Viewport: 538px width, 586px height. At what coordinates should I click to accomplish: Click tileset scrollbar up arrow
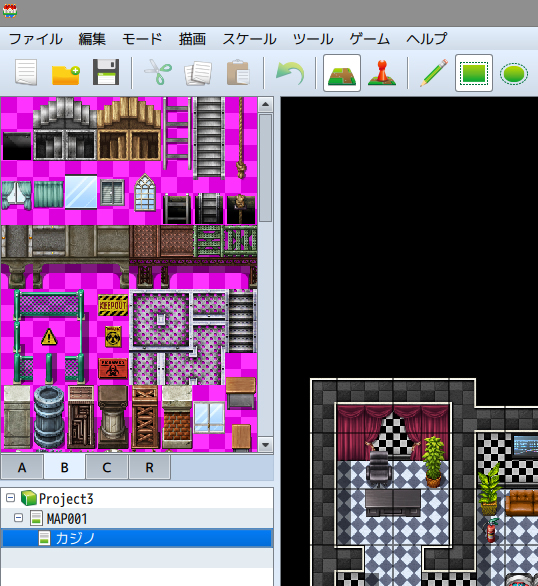[265, 104]
